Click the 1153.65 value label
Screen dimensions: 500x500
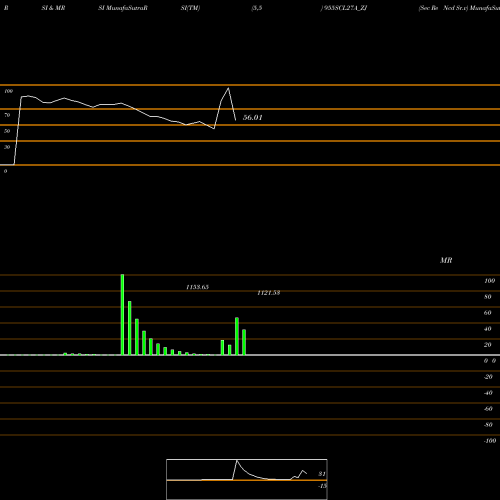197,287
